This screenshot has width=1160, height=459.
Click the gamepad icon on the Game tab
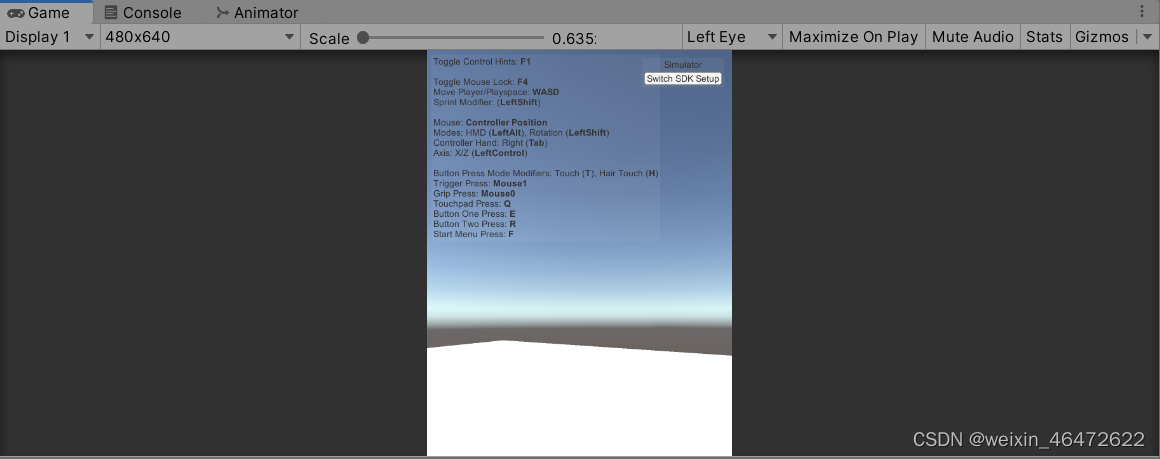[x=15, y=13]
